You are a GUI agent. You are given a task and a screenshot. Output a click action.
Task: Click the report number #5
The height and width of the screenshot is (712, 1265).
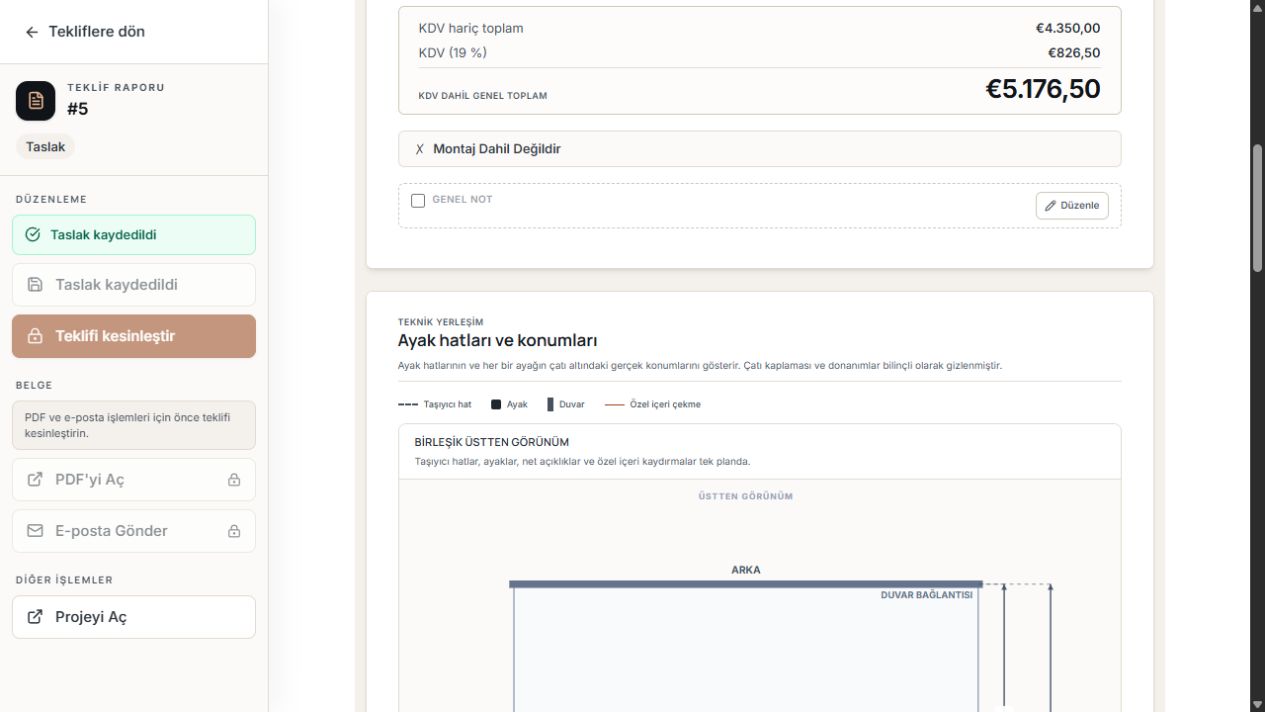point(78,109)
